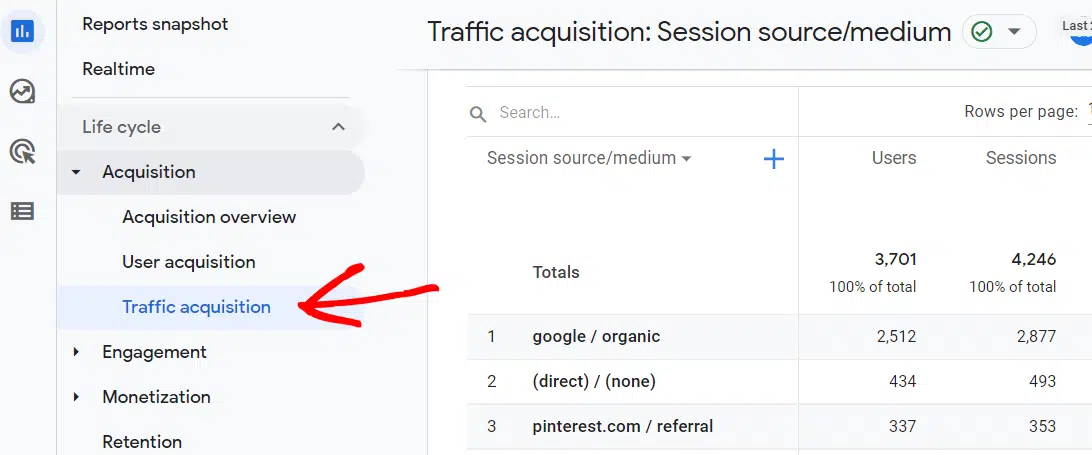Open the Reports icon in left rail
This screenshot has height=455, width=1092.
click(x=22, y=31)
